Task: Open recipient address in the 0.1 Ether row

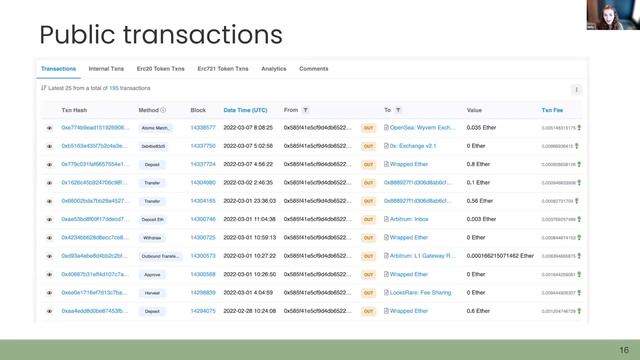Action: pos(418,183)
